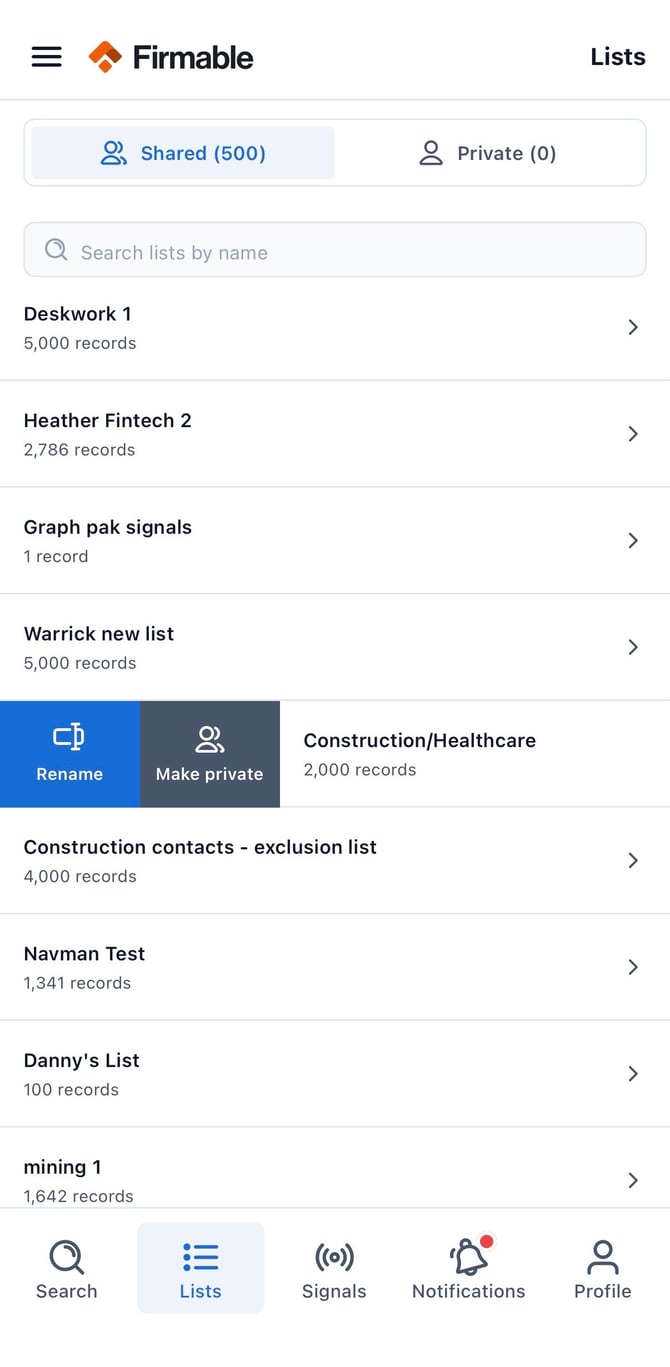
Task: Make Construction/Healthcare list private
Action: pos(210,754)
